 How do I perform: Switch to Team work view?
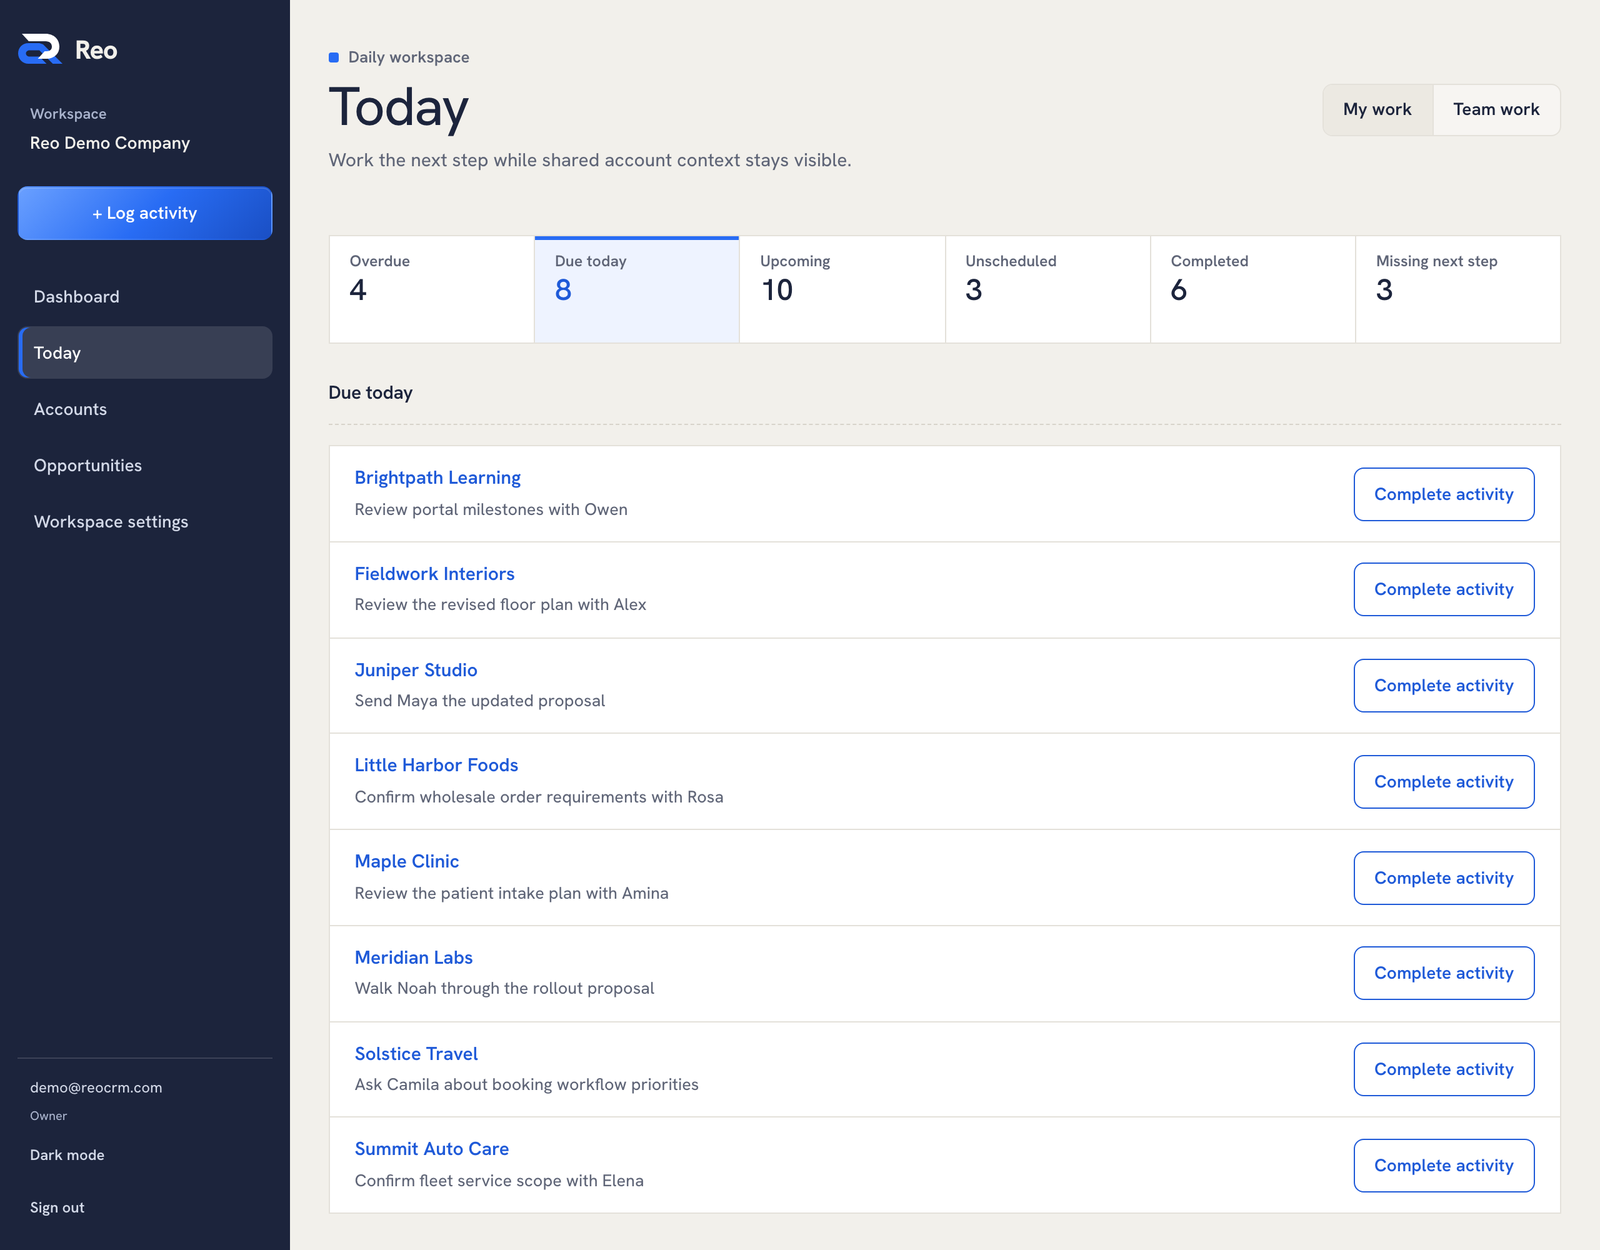(x=1496, y=110)
